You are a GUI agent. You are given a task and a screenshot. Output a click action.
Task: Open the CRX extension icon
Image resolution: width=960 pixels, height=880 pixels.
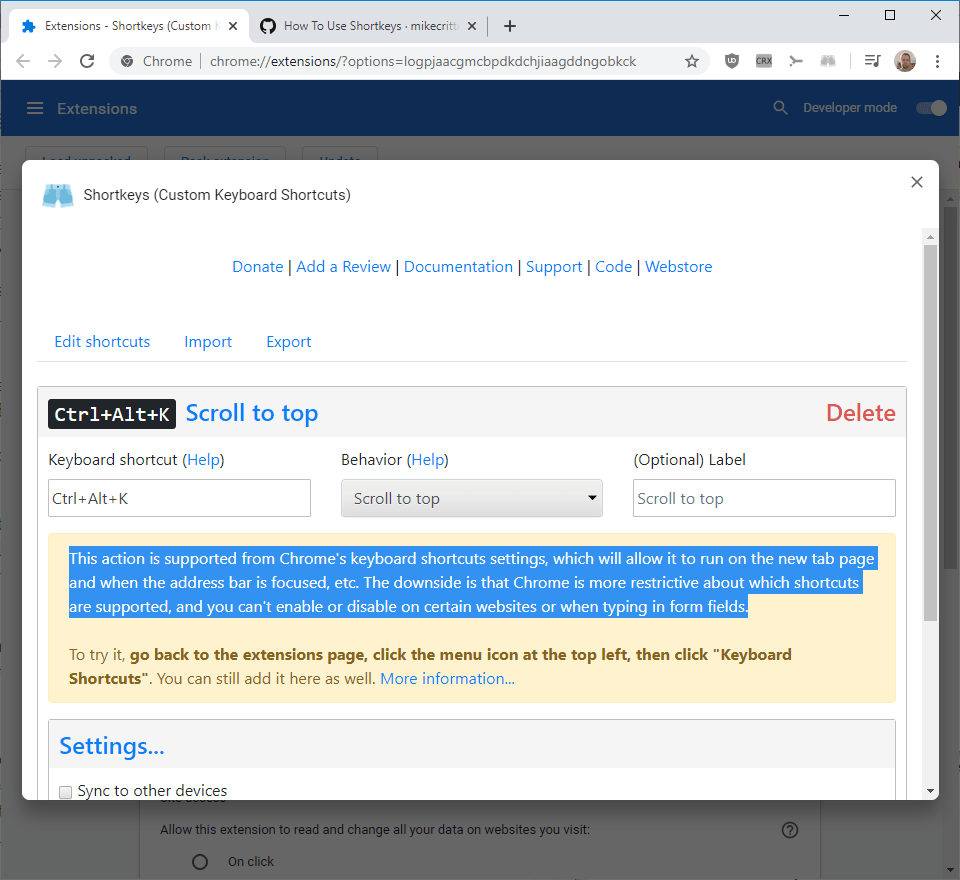coord(763,61)
